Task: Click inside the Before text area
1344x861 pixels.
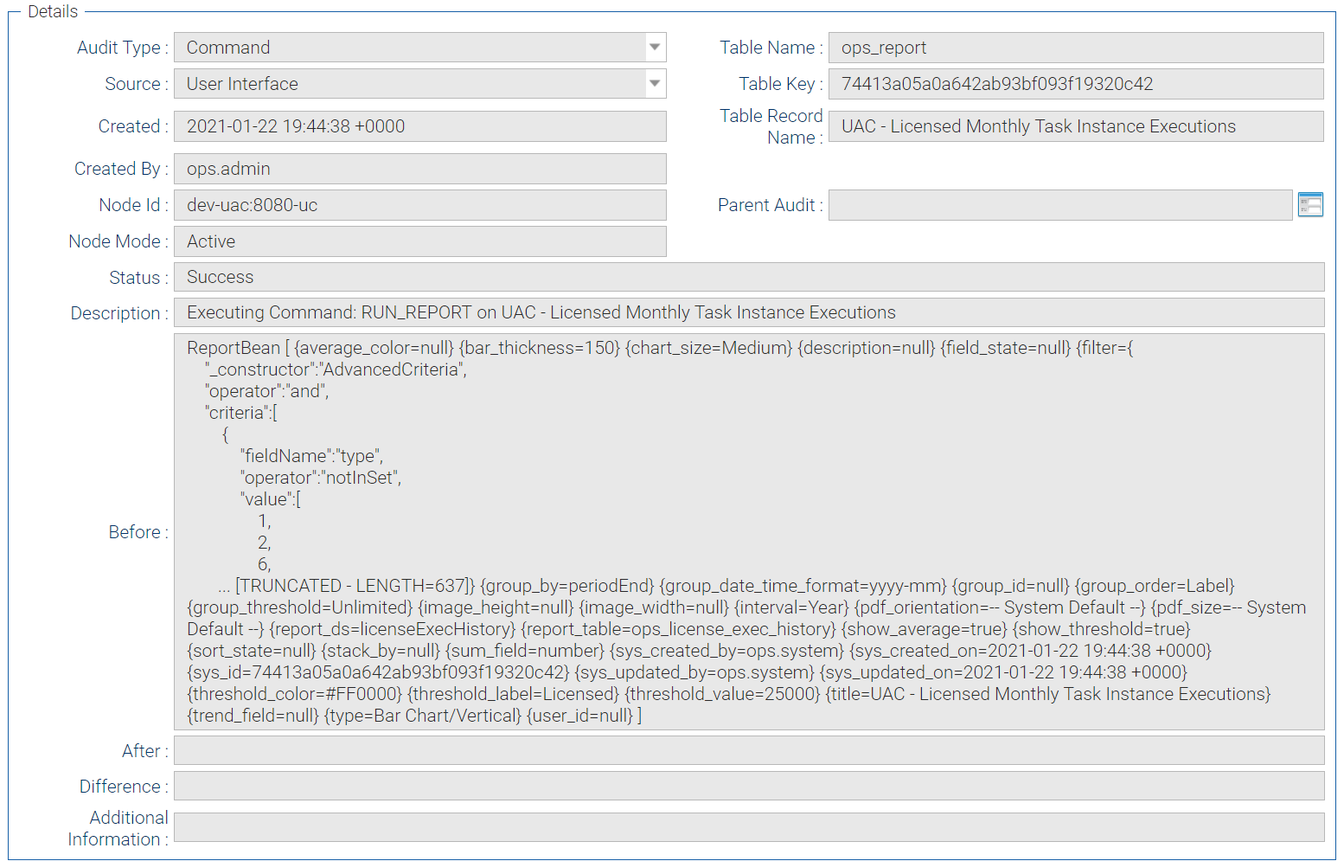Action: pyautogui.click(x=748, y=532)
